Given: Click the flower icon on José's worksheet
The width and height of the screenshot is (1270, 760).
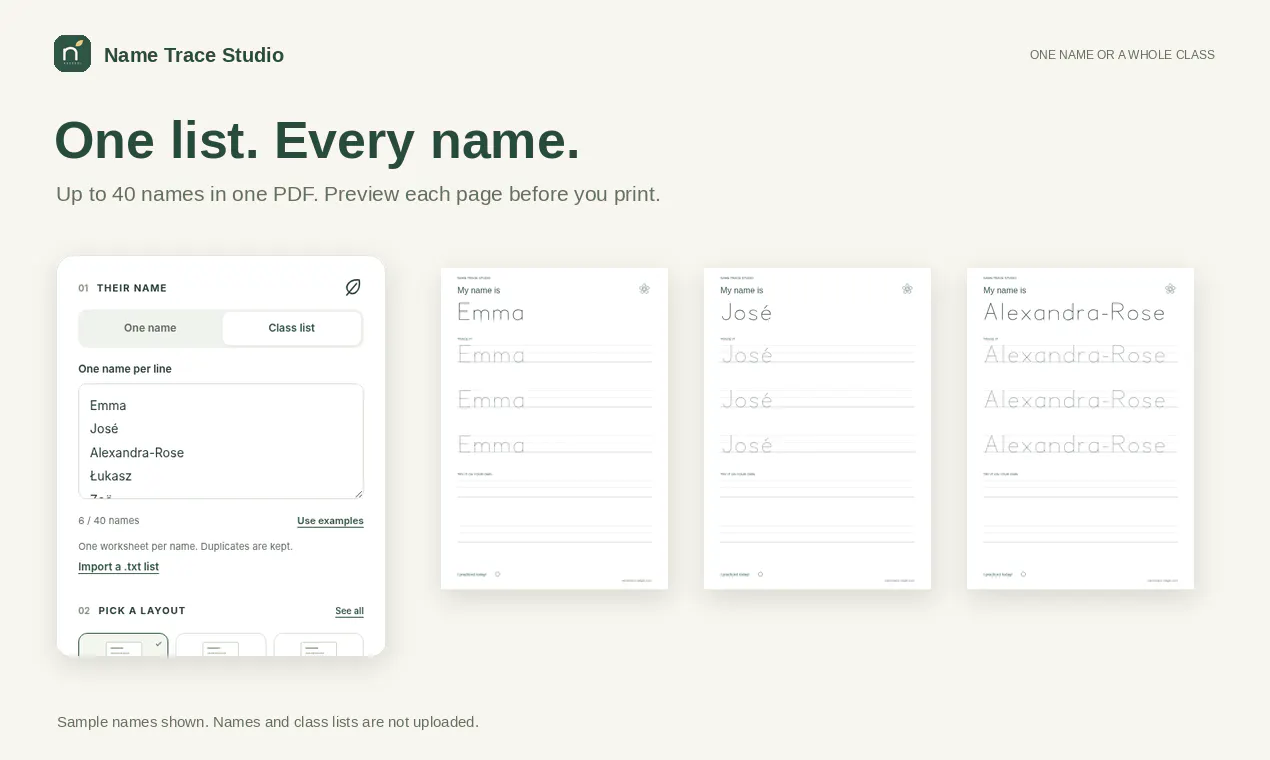Looking at the screenshot, I should point(907,289).
